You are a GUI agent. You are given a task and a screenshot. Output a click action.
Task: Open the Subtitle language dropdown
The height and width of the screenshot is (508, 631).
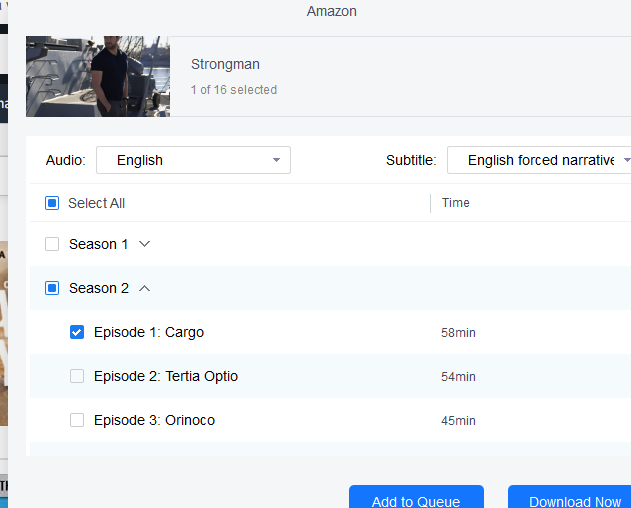[x=540, y=160]
